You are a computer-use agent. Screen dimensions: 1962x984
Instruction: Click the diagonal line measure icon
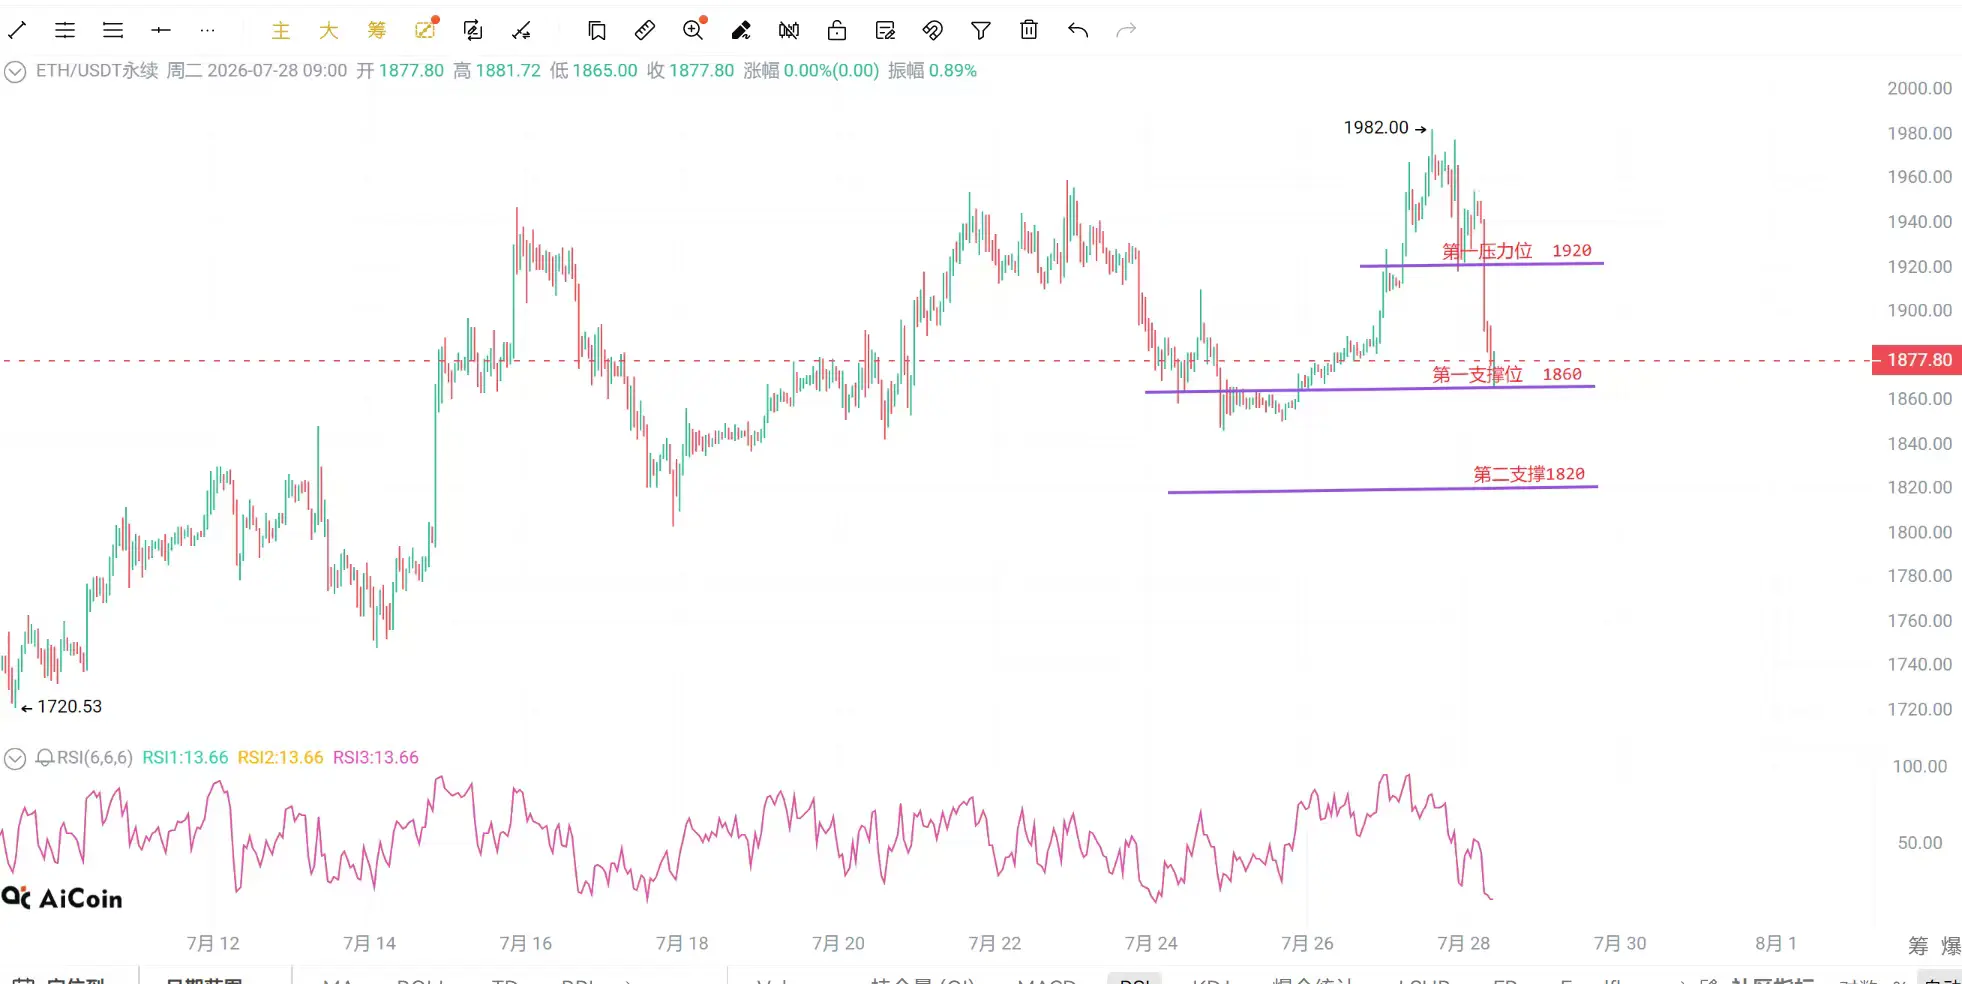click(521, 31)
